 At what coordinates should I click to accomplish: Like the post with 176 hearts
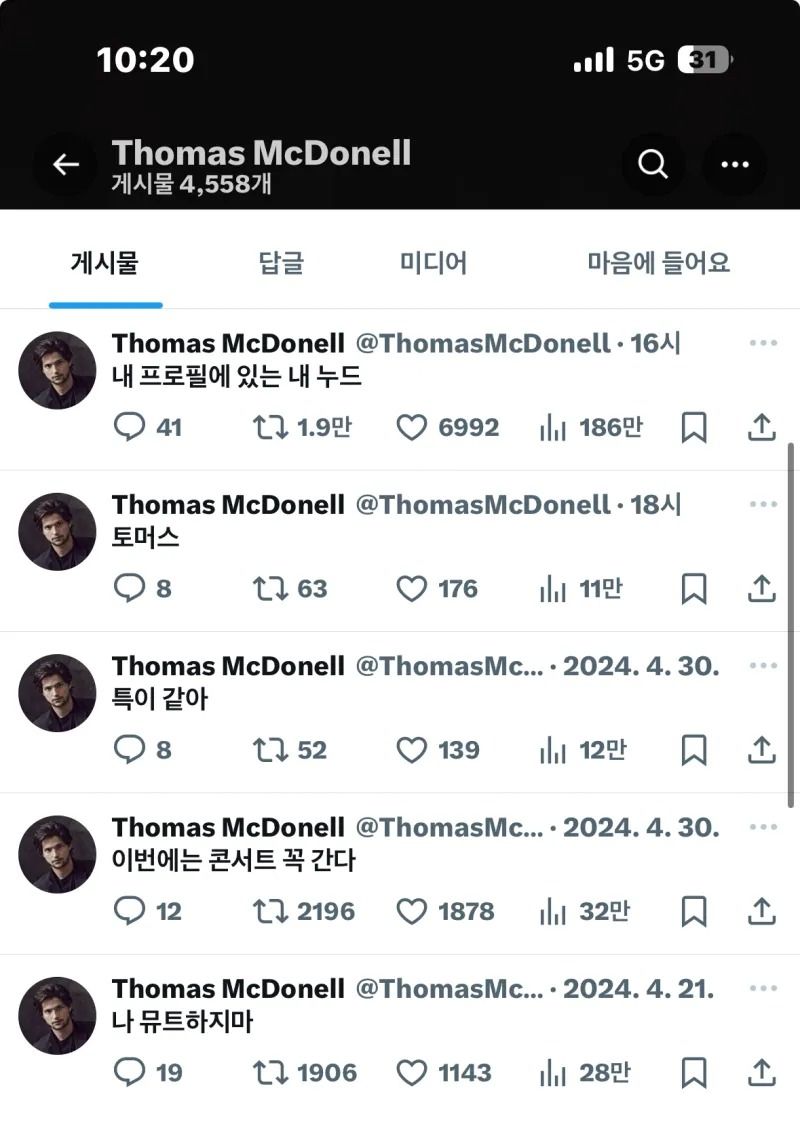tap(412, 589)
